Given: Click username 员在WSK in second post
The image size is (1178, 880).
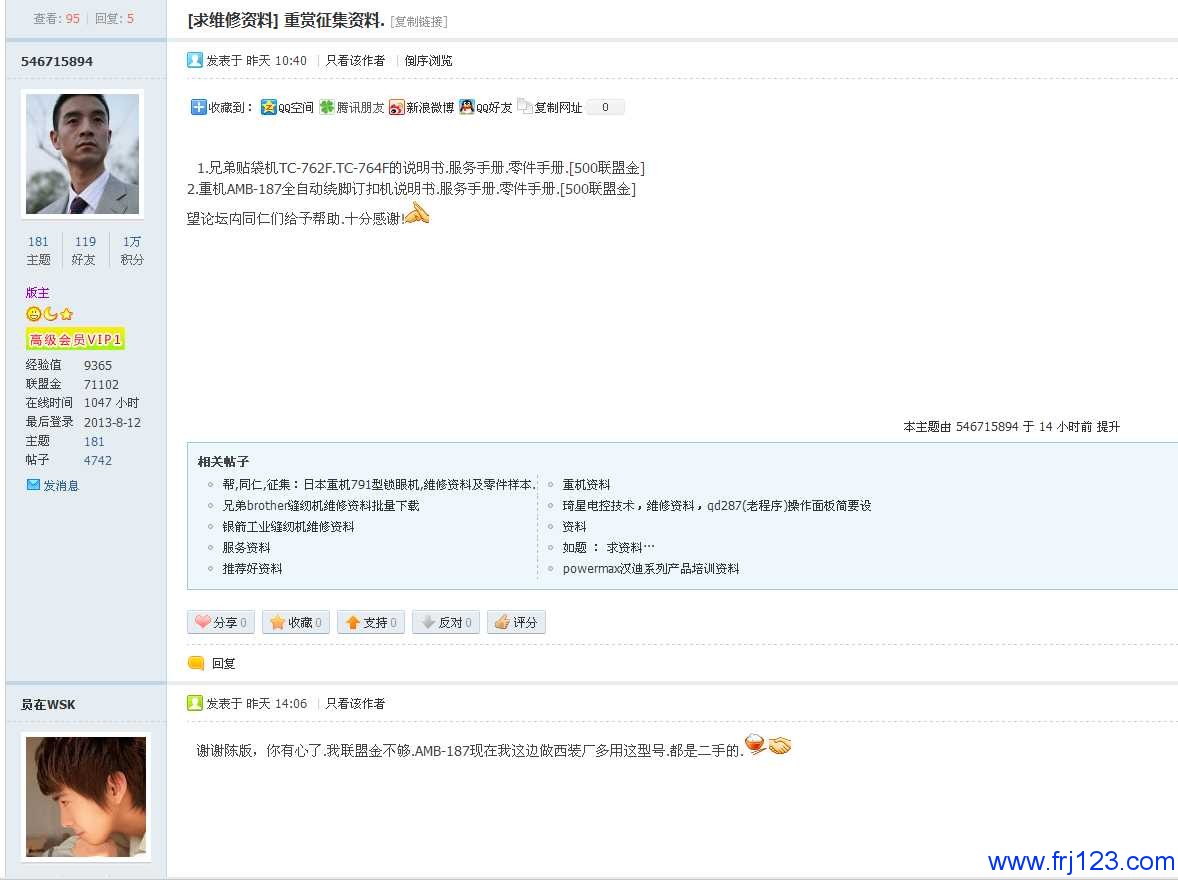Looking at the screenshot, I should [48, 705].
